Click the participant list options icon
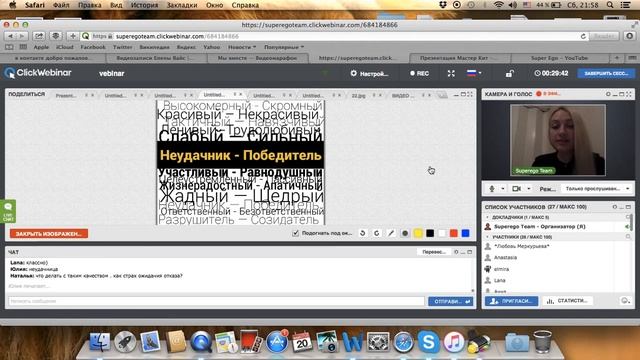Screen dimensions: 640x360 [625, 301]
